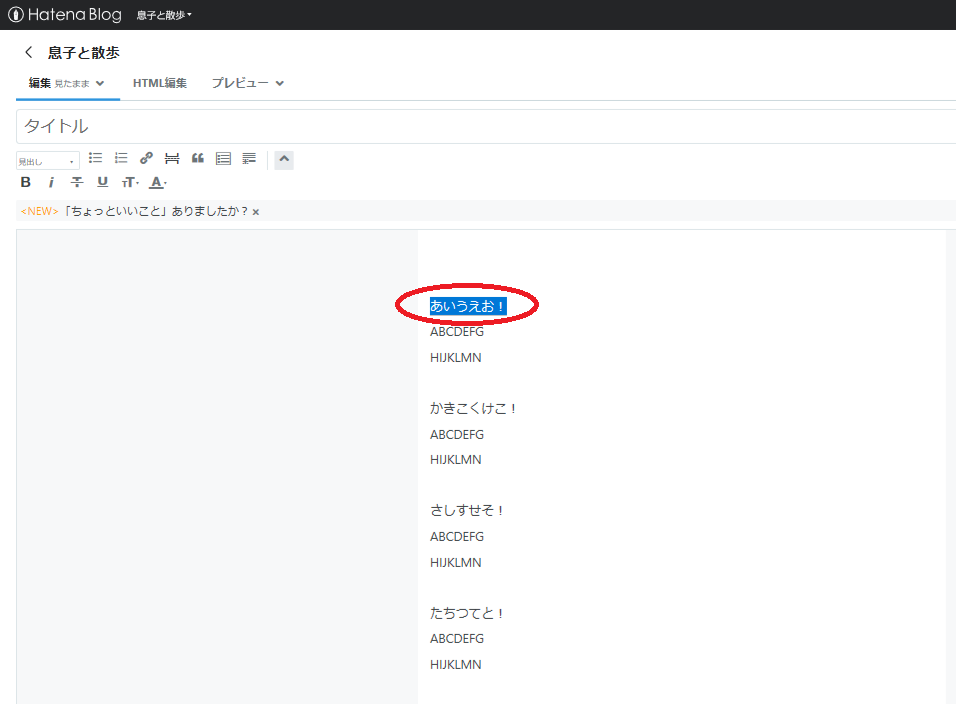Click HIJKLMN under さしすせそ!

click(x=455, y=563)
